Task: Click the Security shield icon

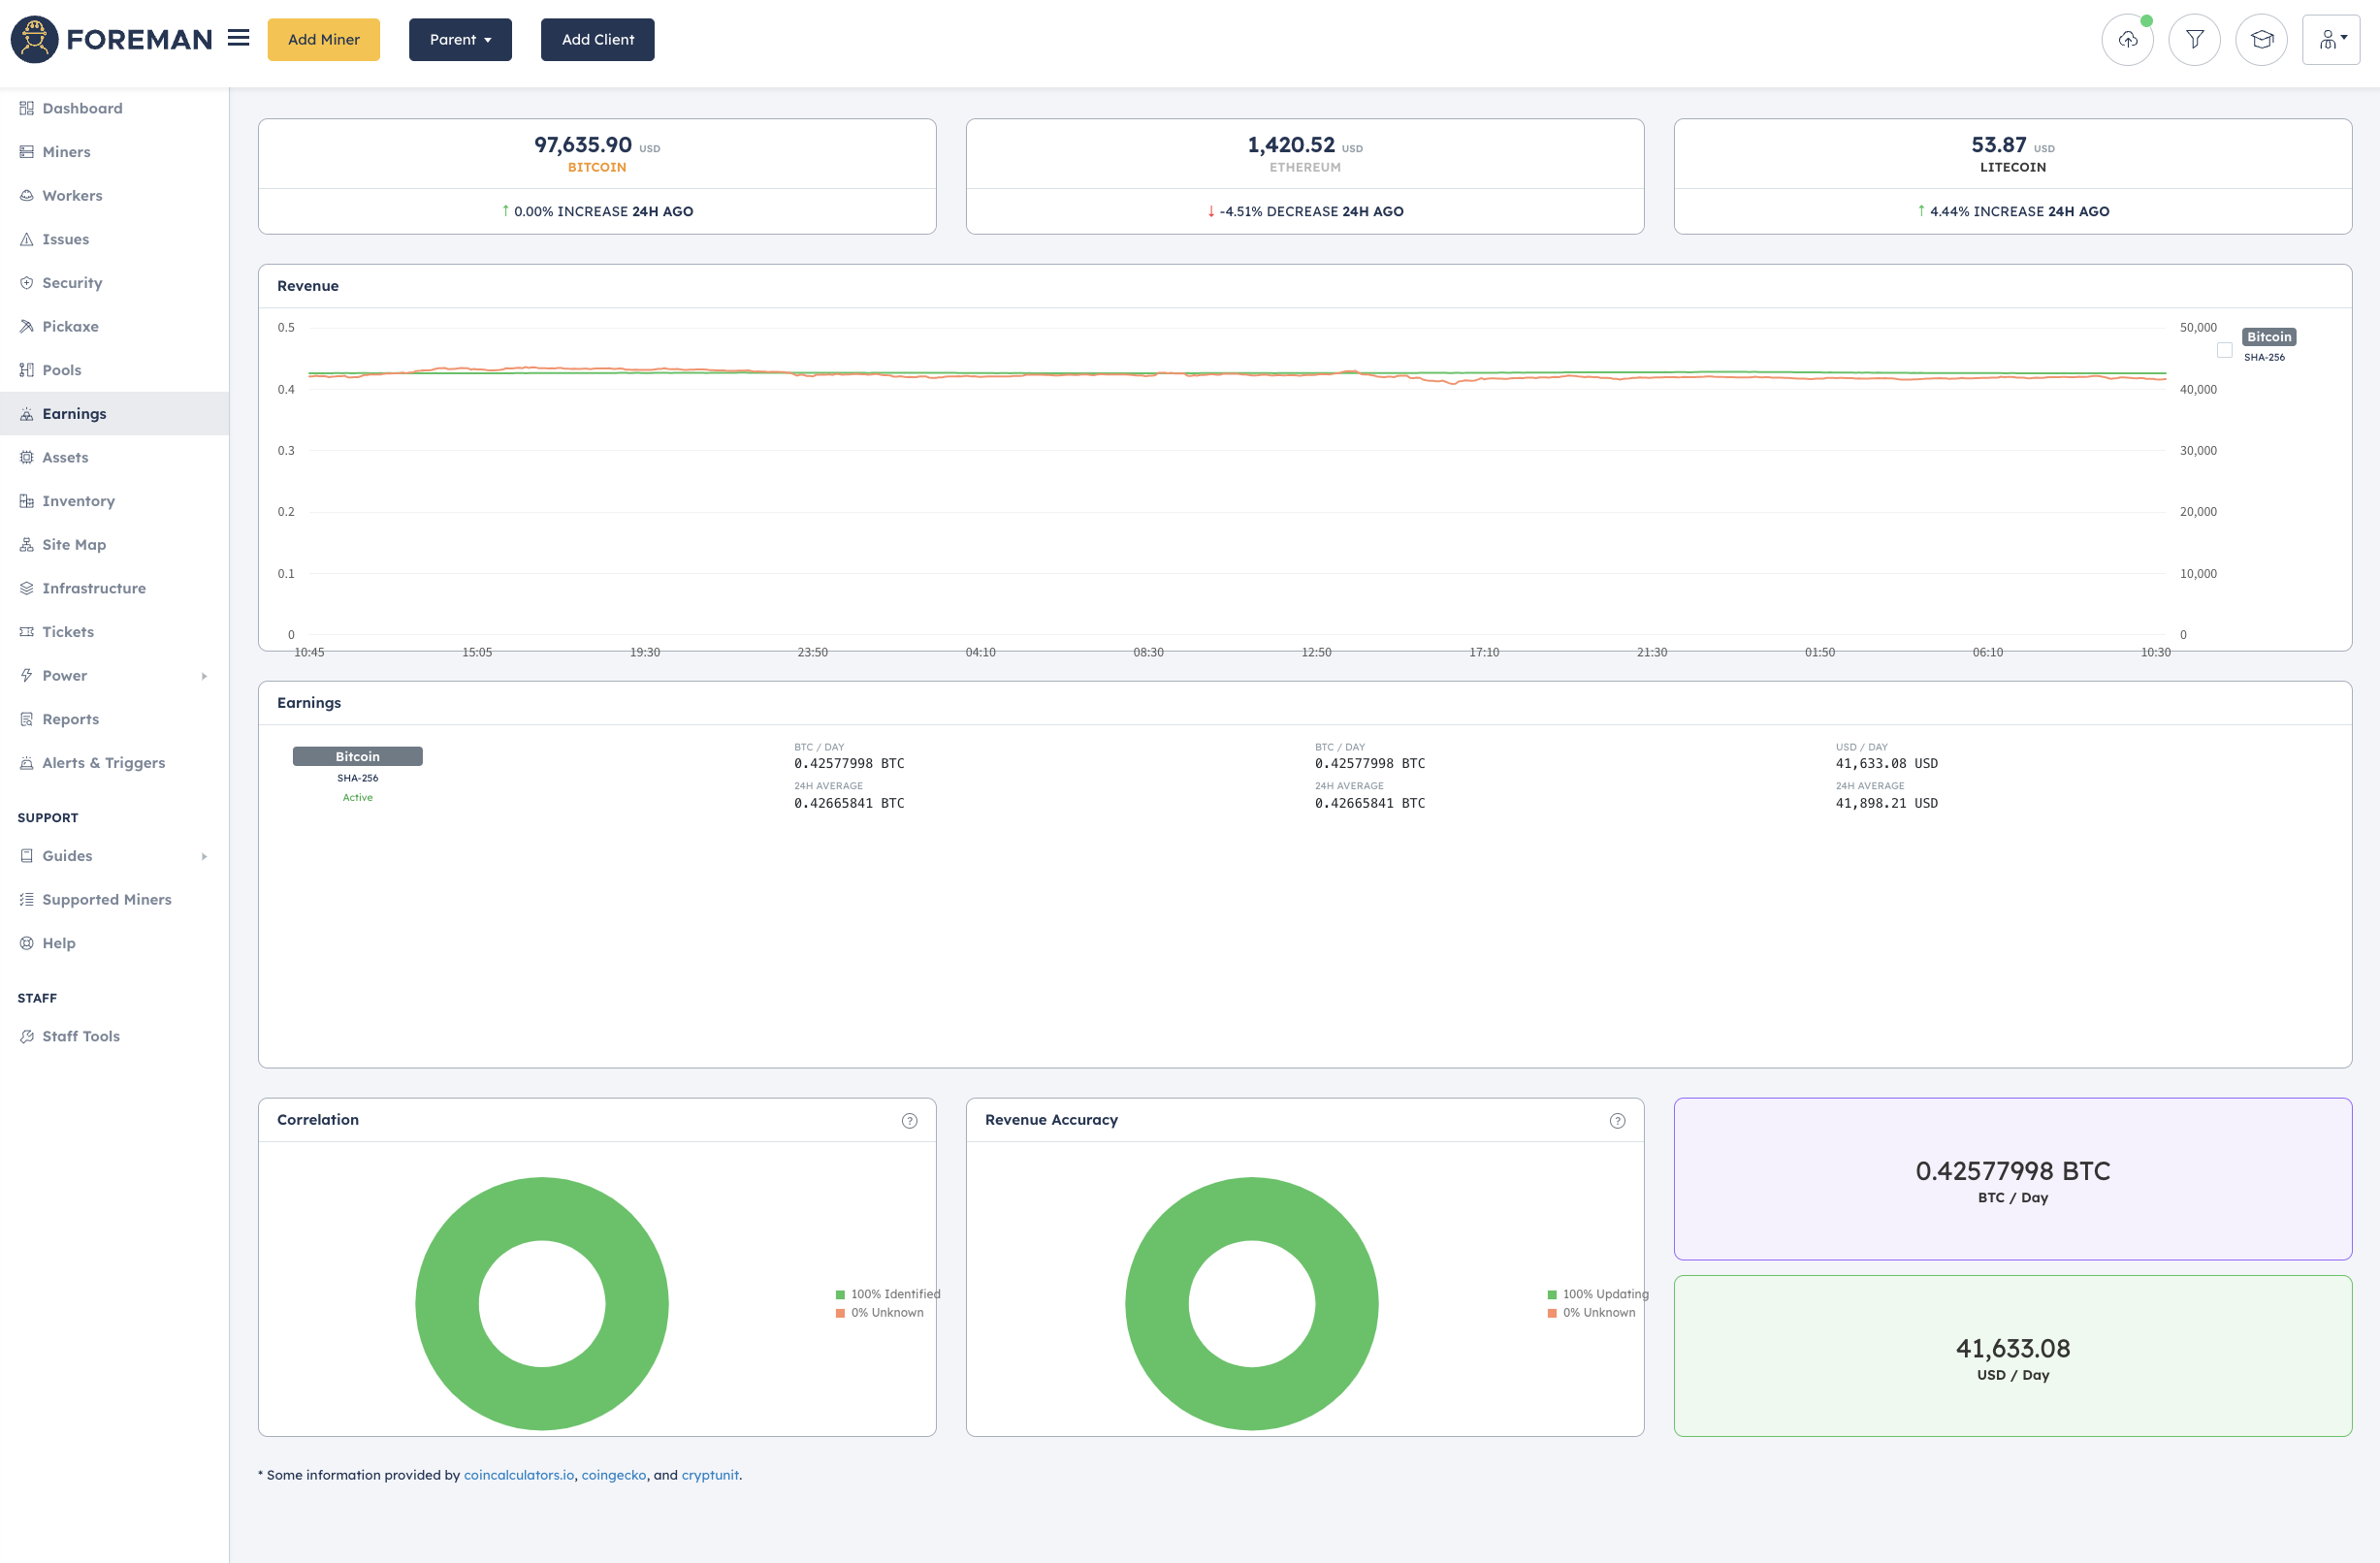Action: 27,283
